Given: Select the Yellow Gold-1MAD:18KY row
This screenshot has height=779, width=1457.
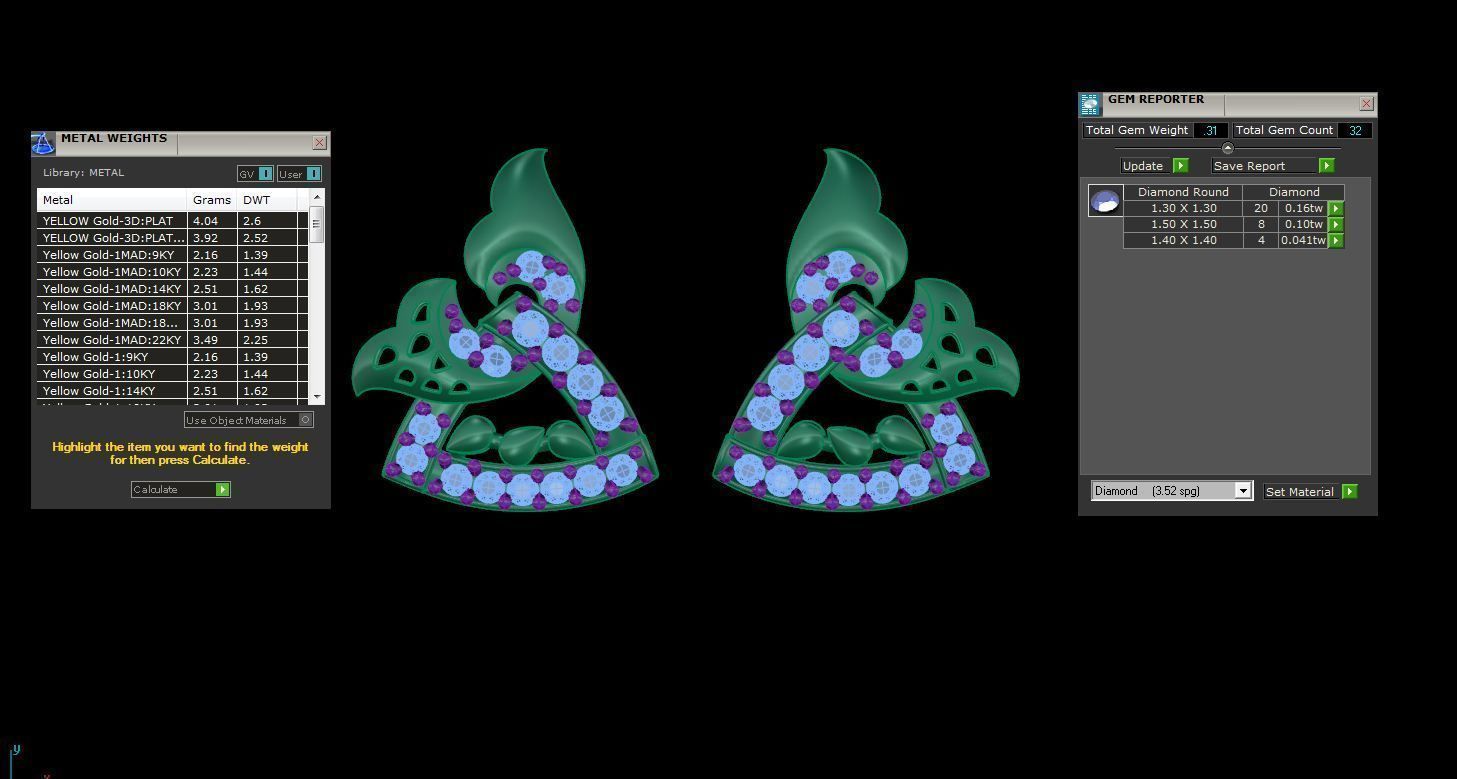Looking at the screenshot, I should pyautogui.click(x=173, y=306).
